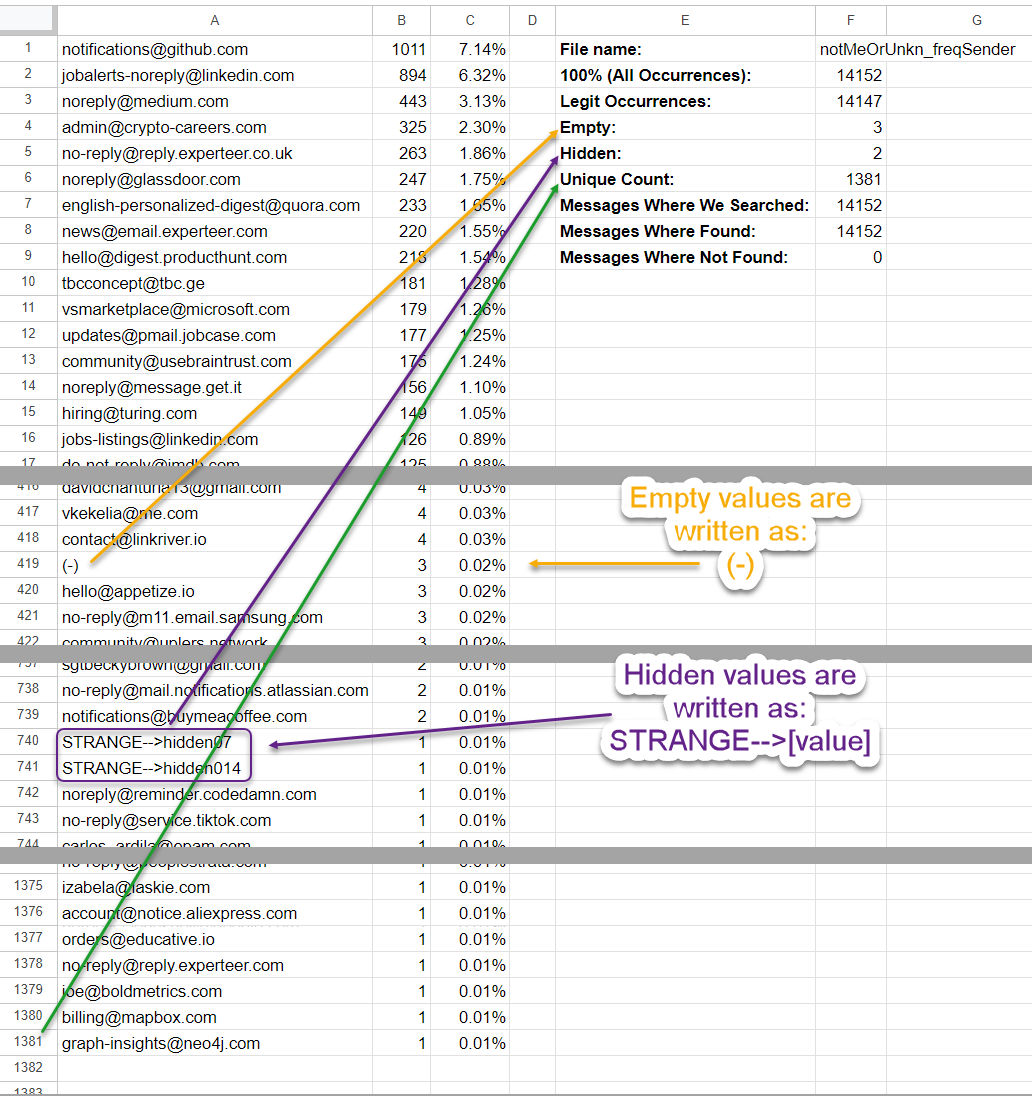
Task: Click cell jobs-listings@linkedin.com
Action: pyautogui.click(x=215, y=439)
